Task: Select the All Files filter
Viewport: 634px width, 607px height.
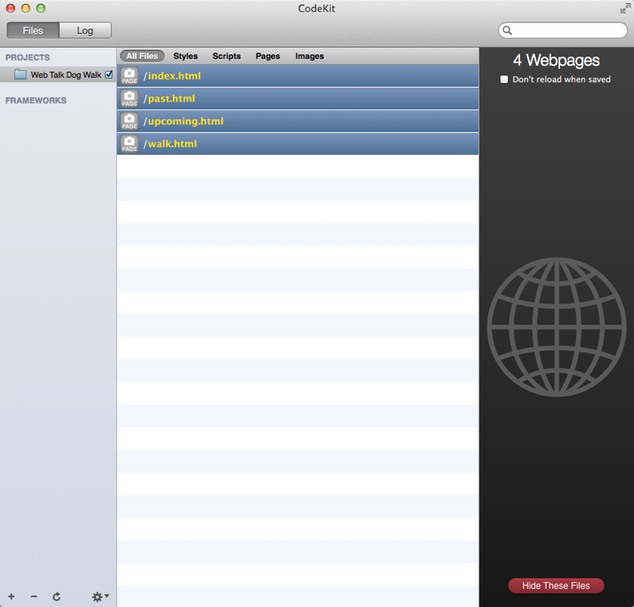Action: (x=142, y=56)
